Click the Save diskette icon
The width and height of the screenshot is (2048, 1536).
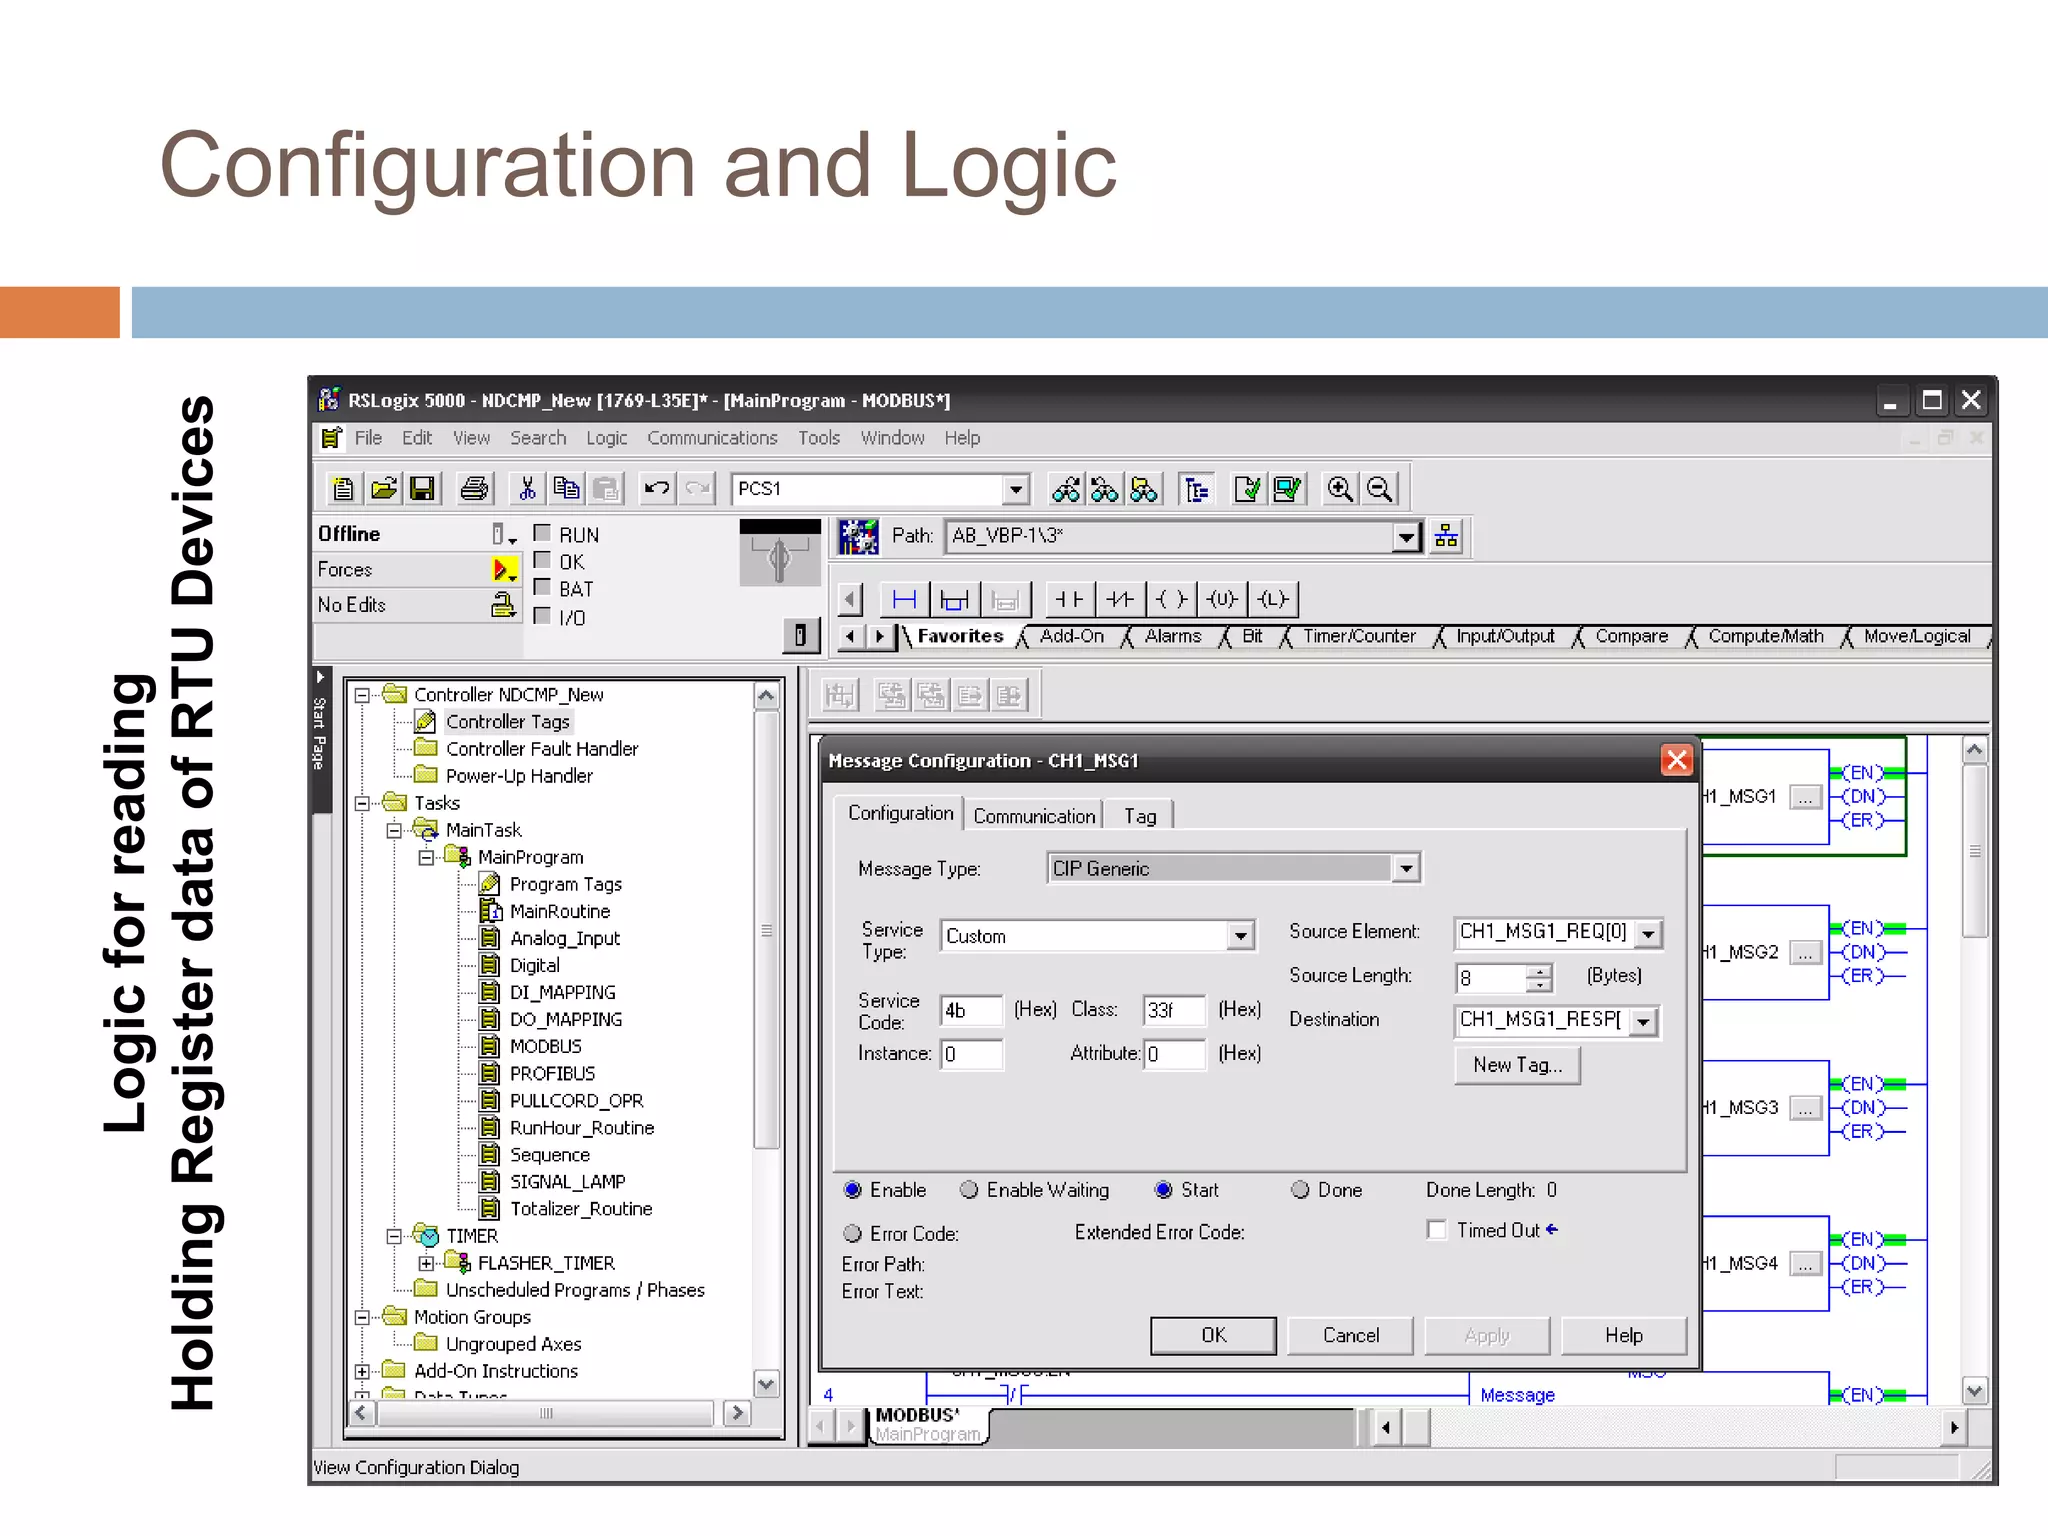point(423,488)
